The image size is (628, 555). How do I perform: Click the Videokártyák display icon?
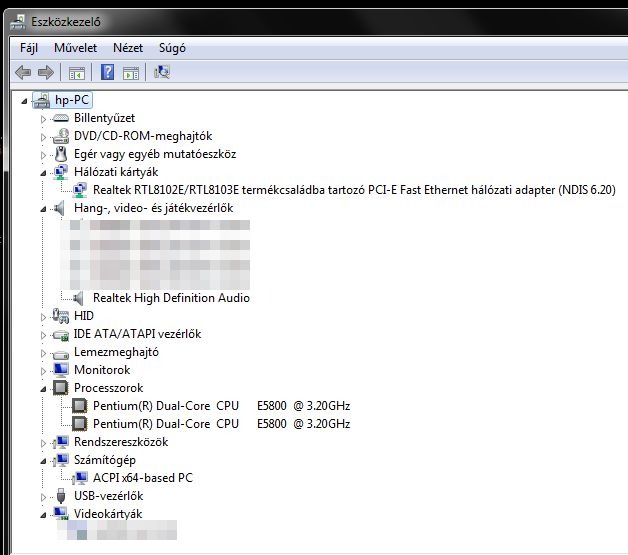click(x=61, y=514)
